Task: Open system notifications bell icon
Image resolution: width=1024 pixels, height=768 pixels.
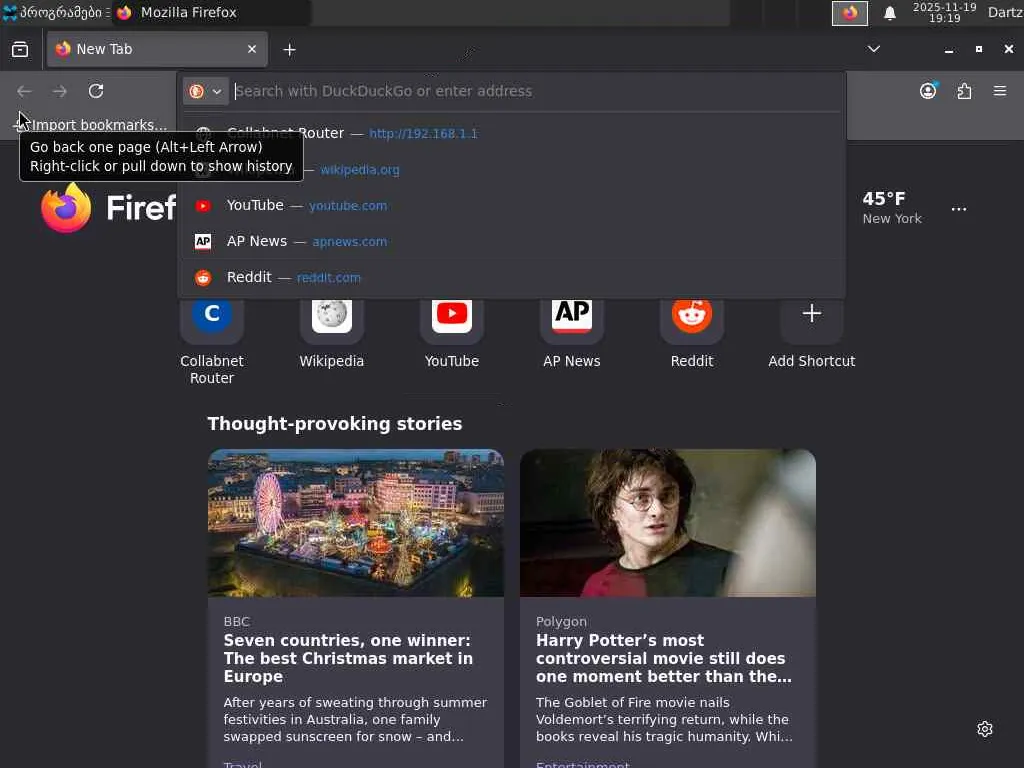Action: [x=889, y=13]
